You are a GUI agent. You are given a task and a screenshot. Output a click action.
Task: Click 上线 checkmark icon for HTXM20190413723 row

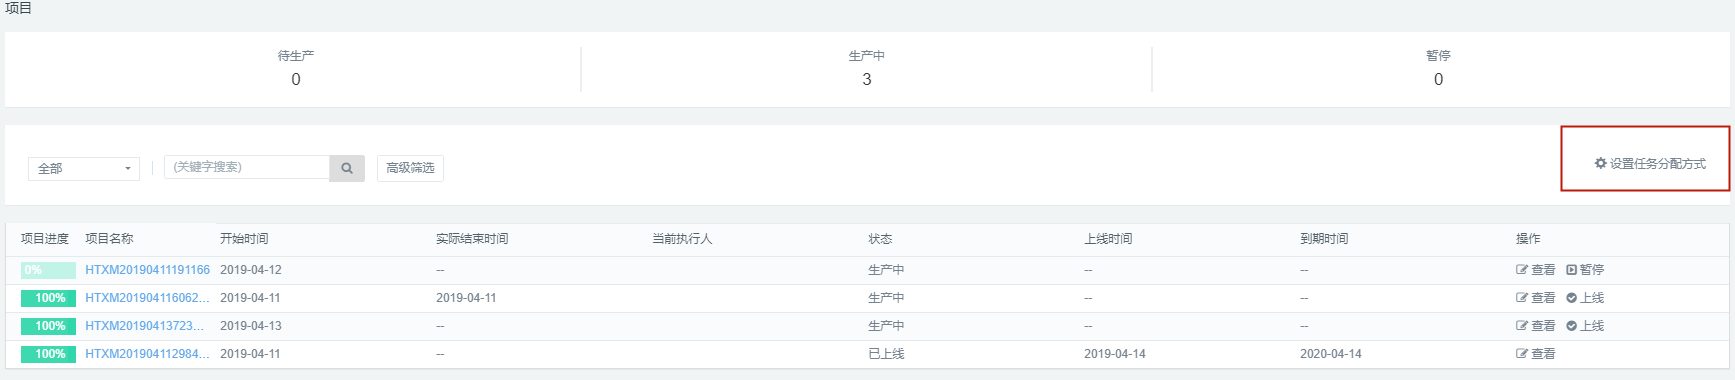click(x=1571, y=326)
